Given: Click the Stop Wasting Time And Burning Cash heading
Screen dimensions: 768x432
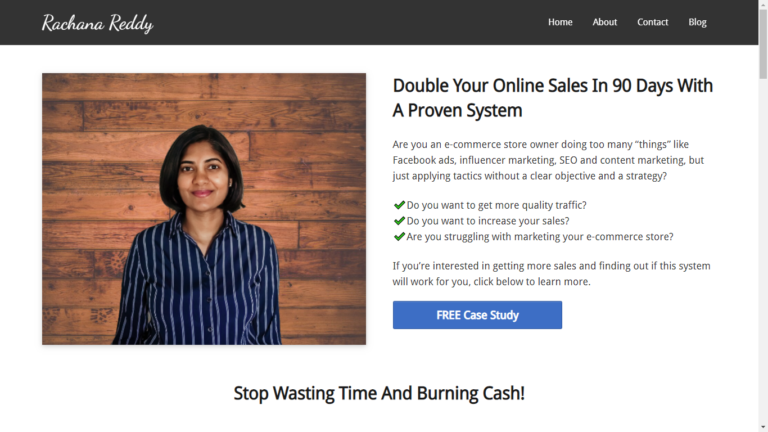Looking at the screenshot, I should [379, 393].
